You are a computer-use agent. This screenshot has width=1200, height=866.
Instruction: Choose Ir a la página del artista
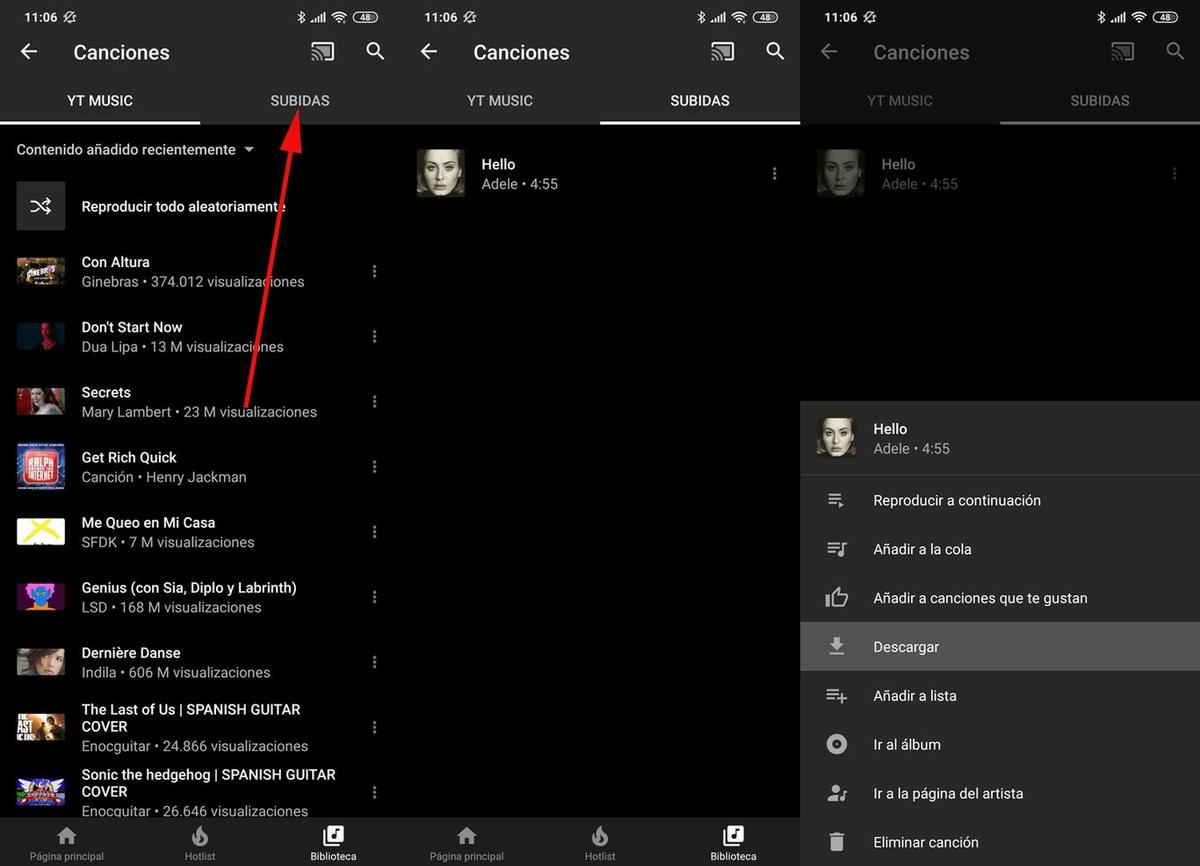coord(836,793)
